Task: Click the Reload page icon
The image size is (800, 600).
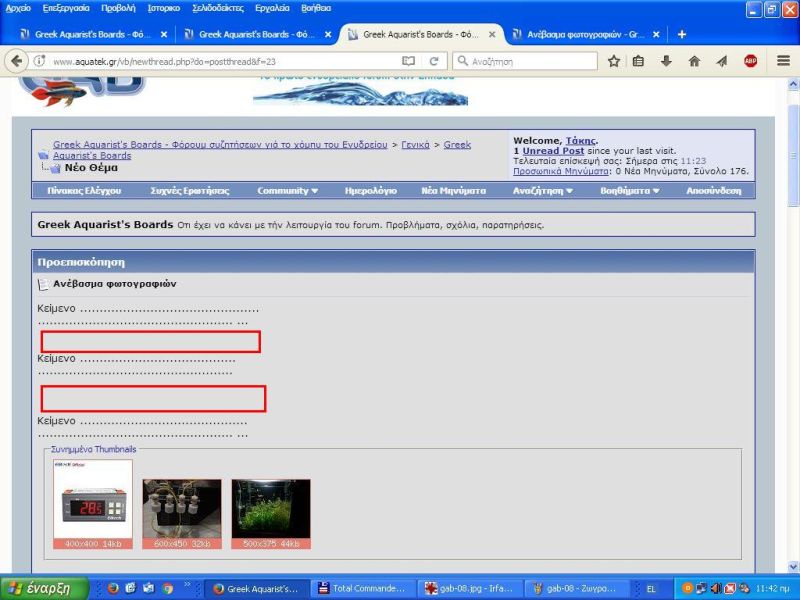Action: point(434,61)
